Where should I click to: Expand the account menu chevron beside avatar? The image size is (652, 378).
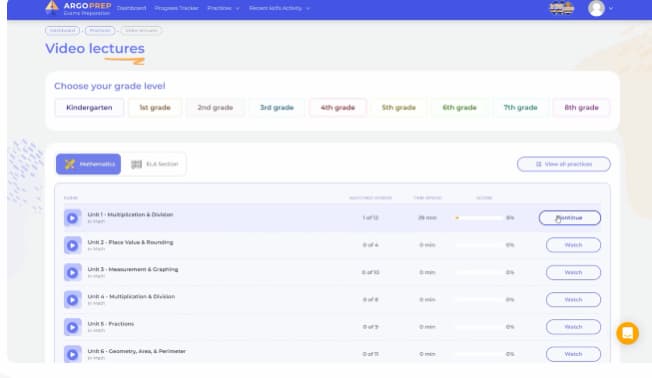pos(610,8)
